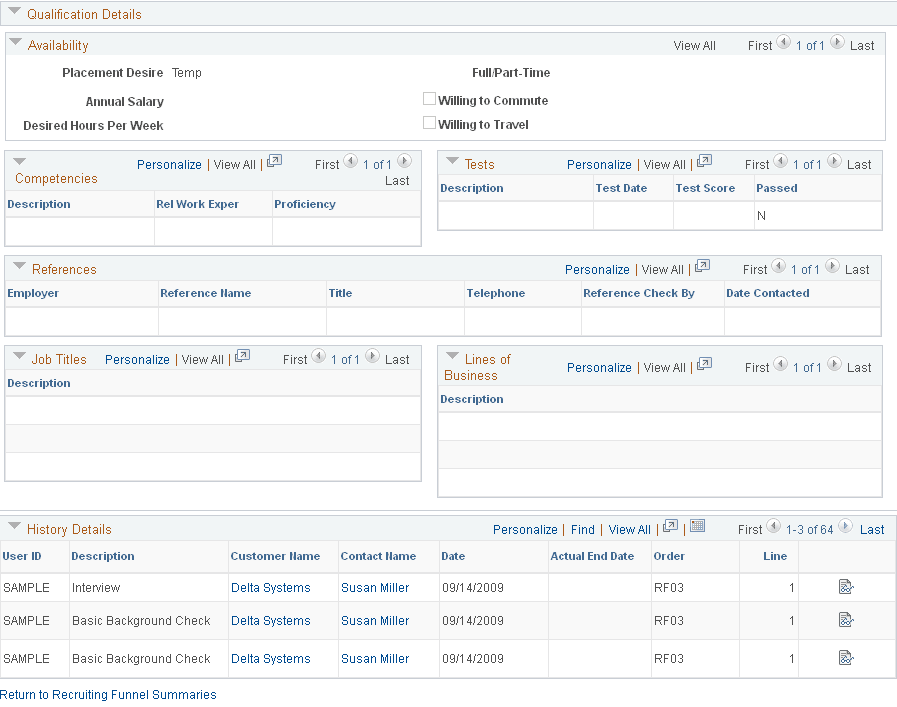Collapse the History Details section

[x=14, y=529]
